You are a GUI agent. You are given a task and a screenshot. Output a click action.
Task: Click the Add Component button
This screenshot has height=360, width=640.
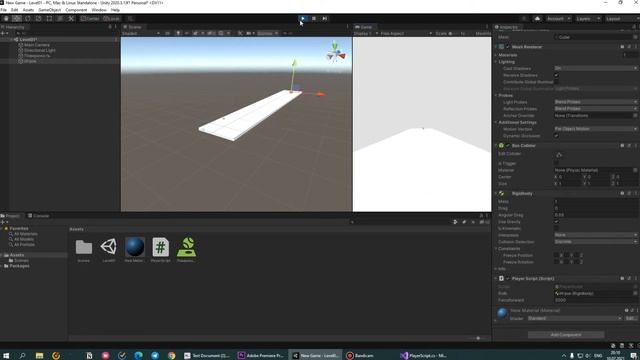(566, 335)
